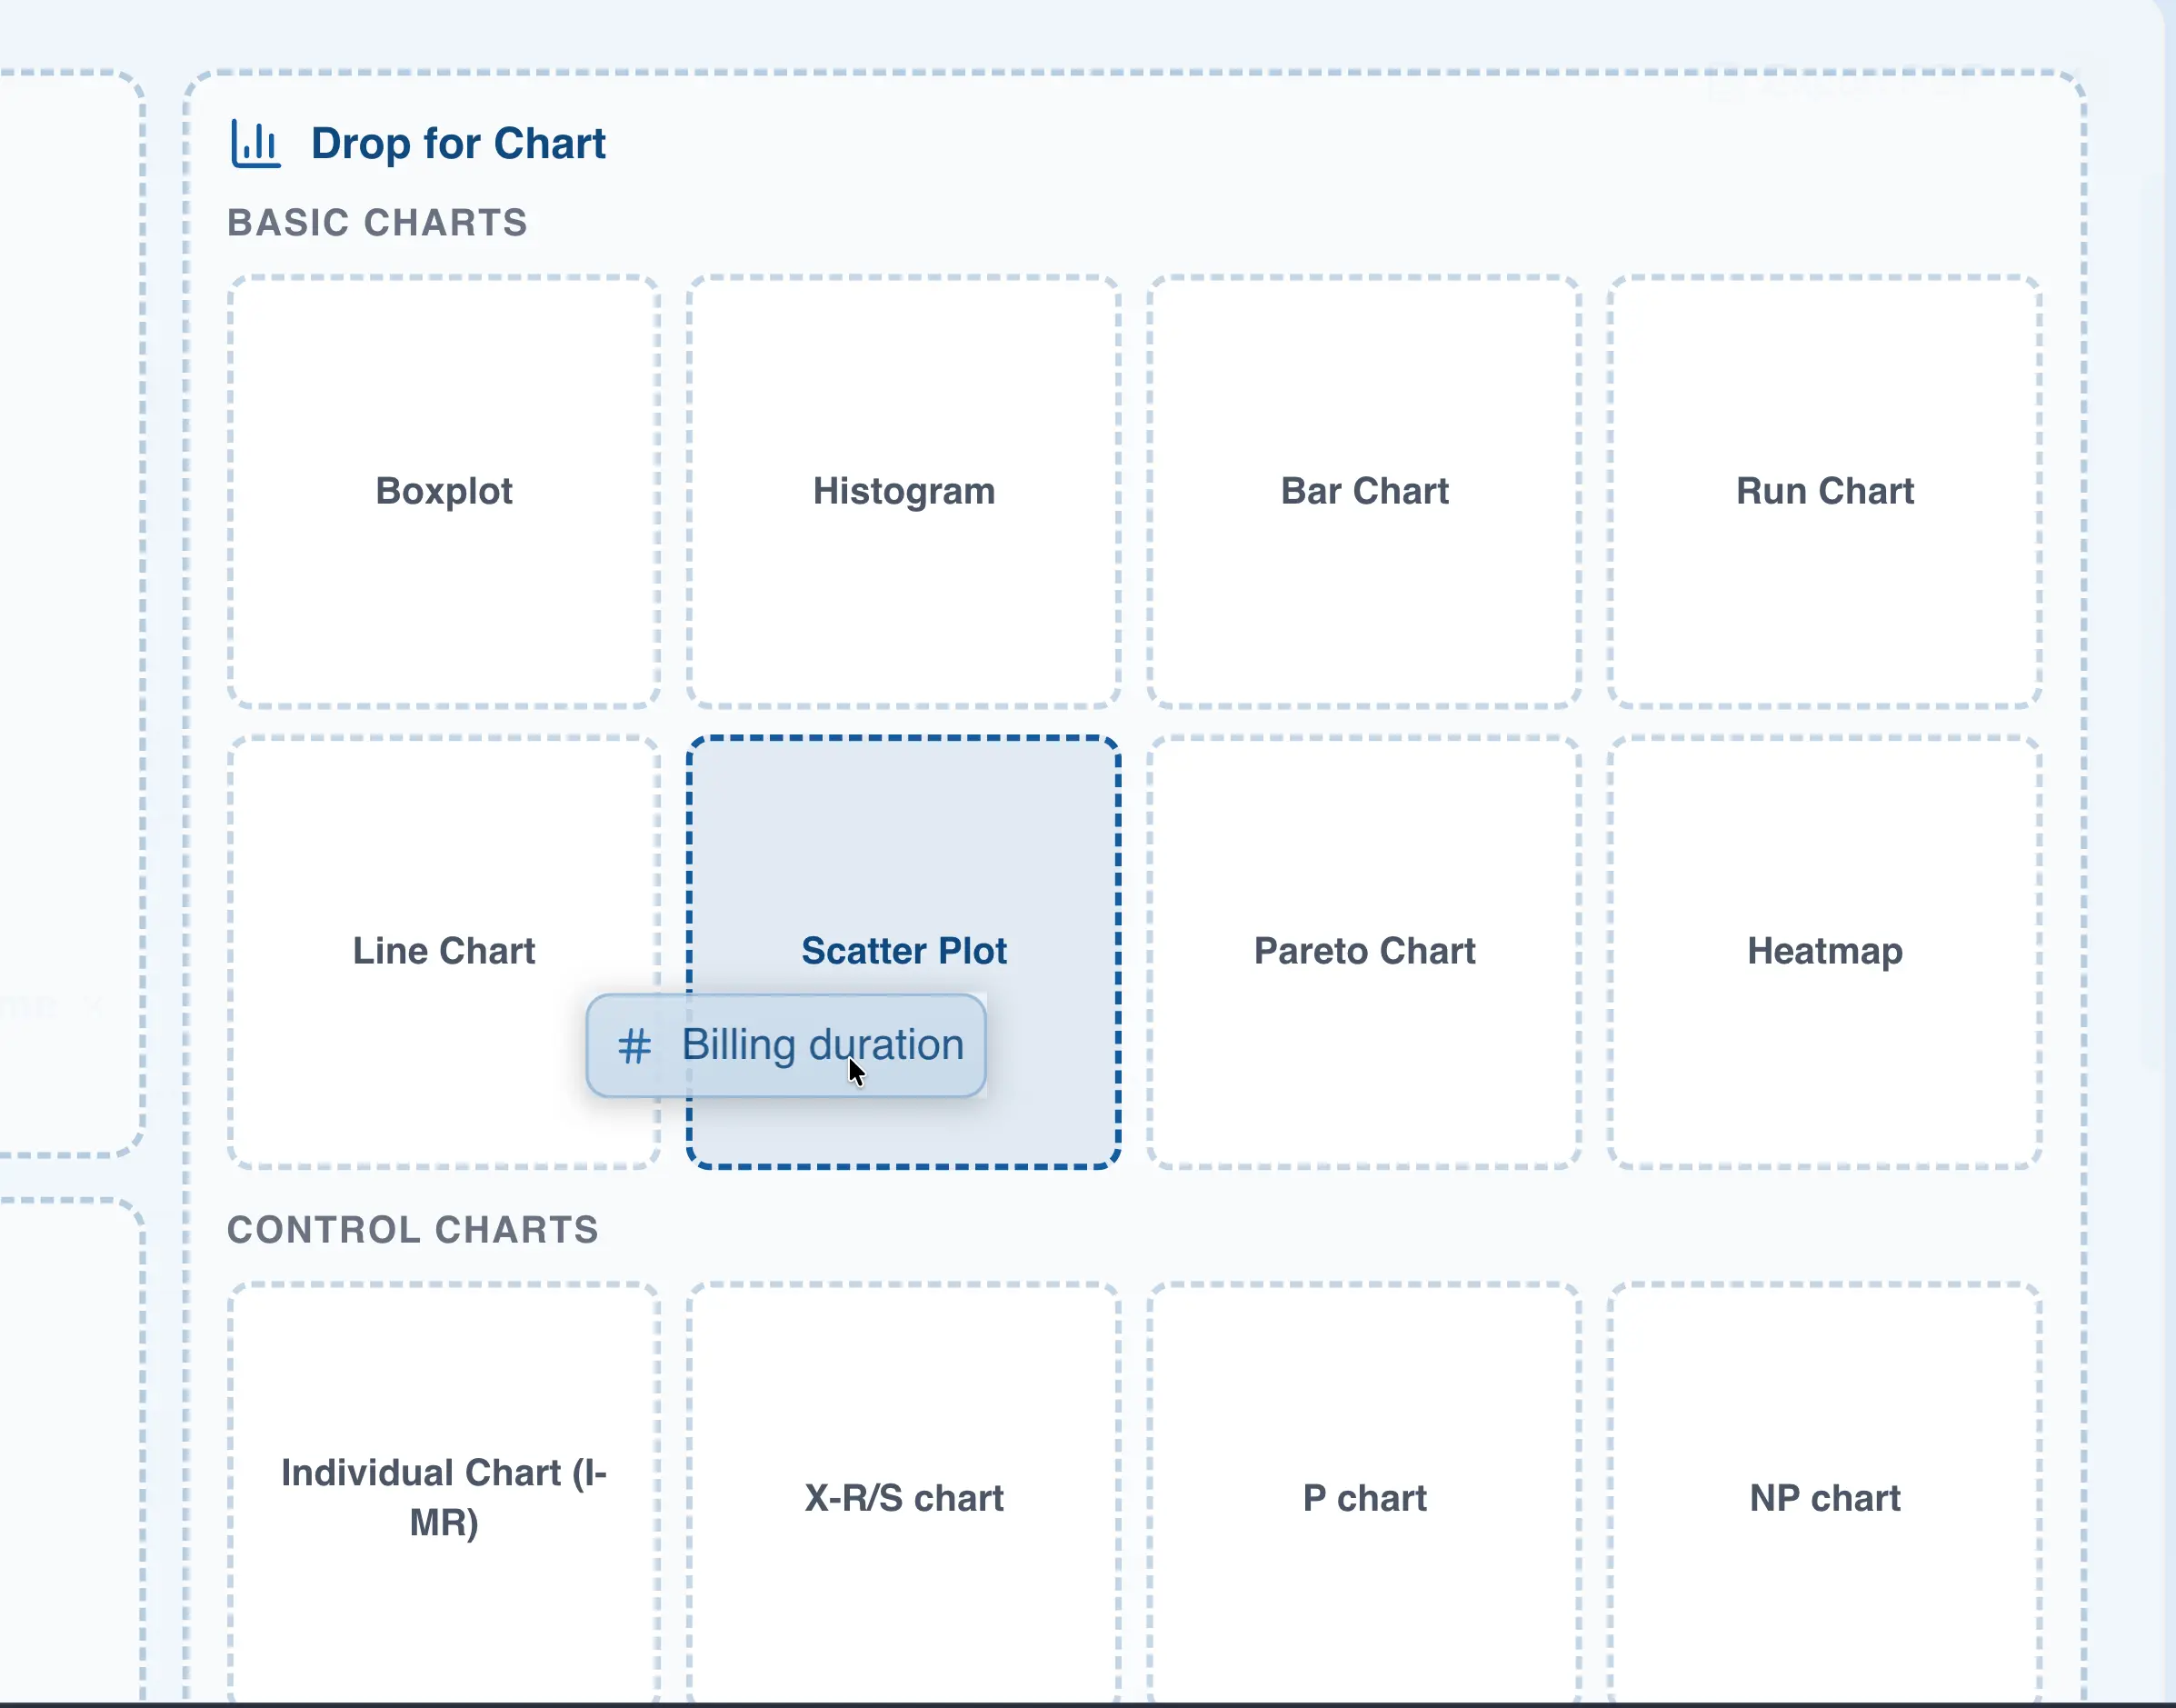Choose the X-R/S chart tile
The image size is (2176, 1708).
(904, 1497)
